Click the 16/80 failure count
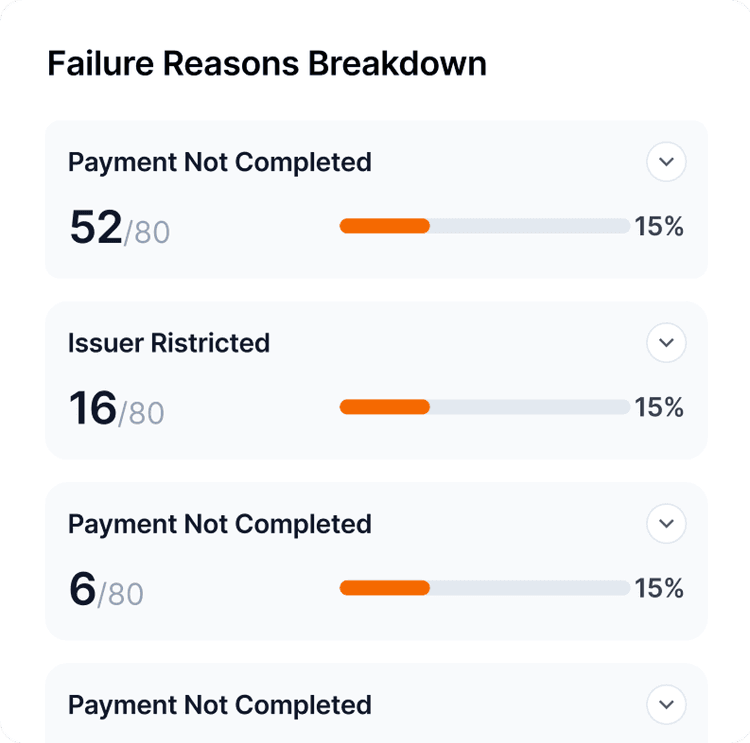The width and height of the screenshot is (750, 743). [x=116, y=410]
